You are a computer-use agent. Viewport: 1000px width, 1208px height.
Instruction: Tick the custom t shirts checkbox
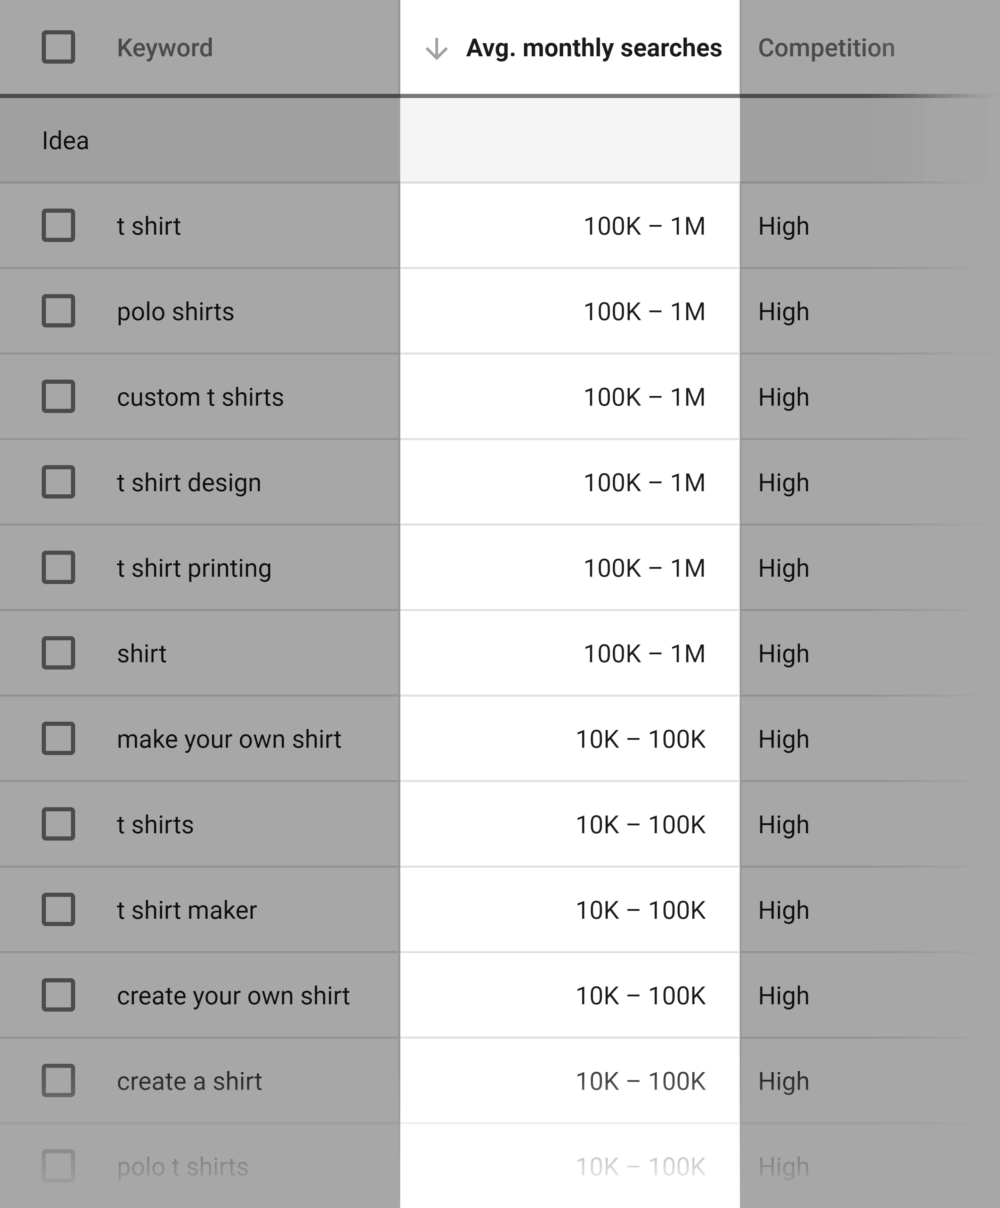tap(58, 397)
